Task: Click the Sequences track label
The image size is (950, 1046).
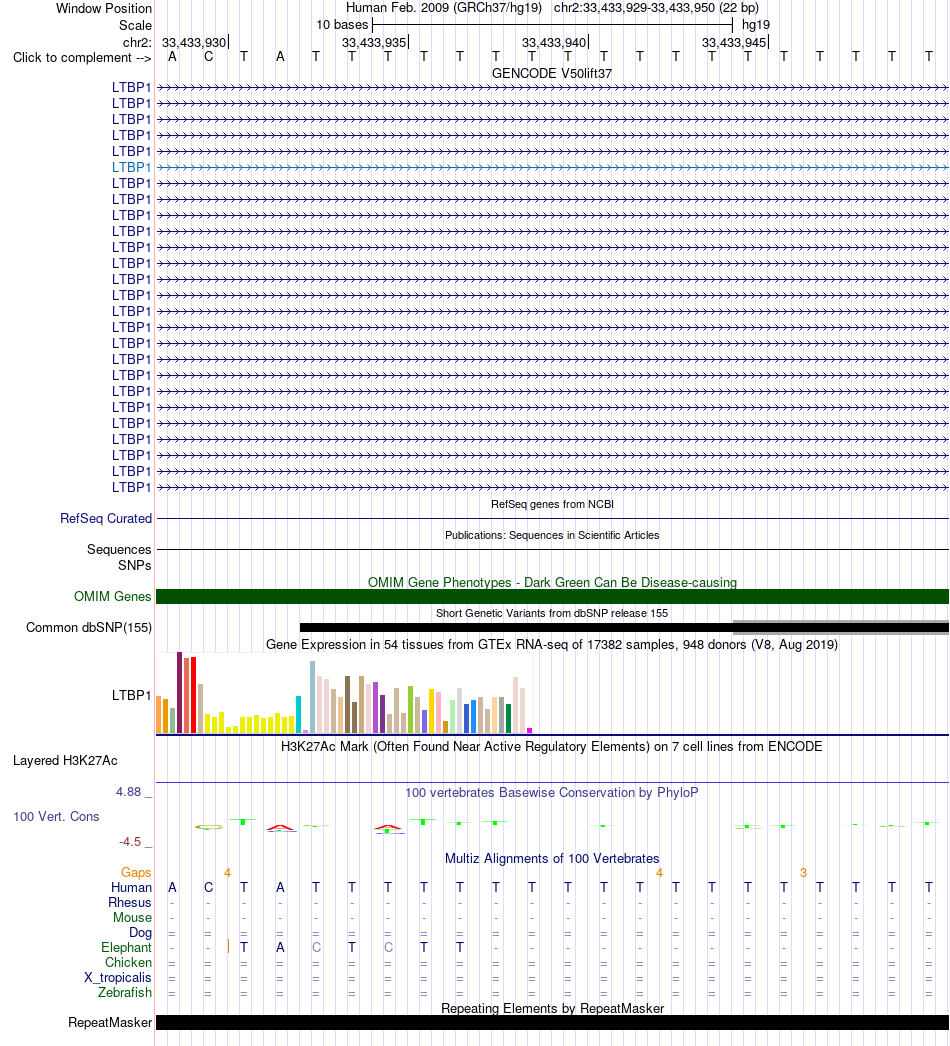Action: 119,549
